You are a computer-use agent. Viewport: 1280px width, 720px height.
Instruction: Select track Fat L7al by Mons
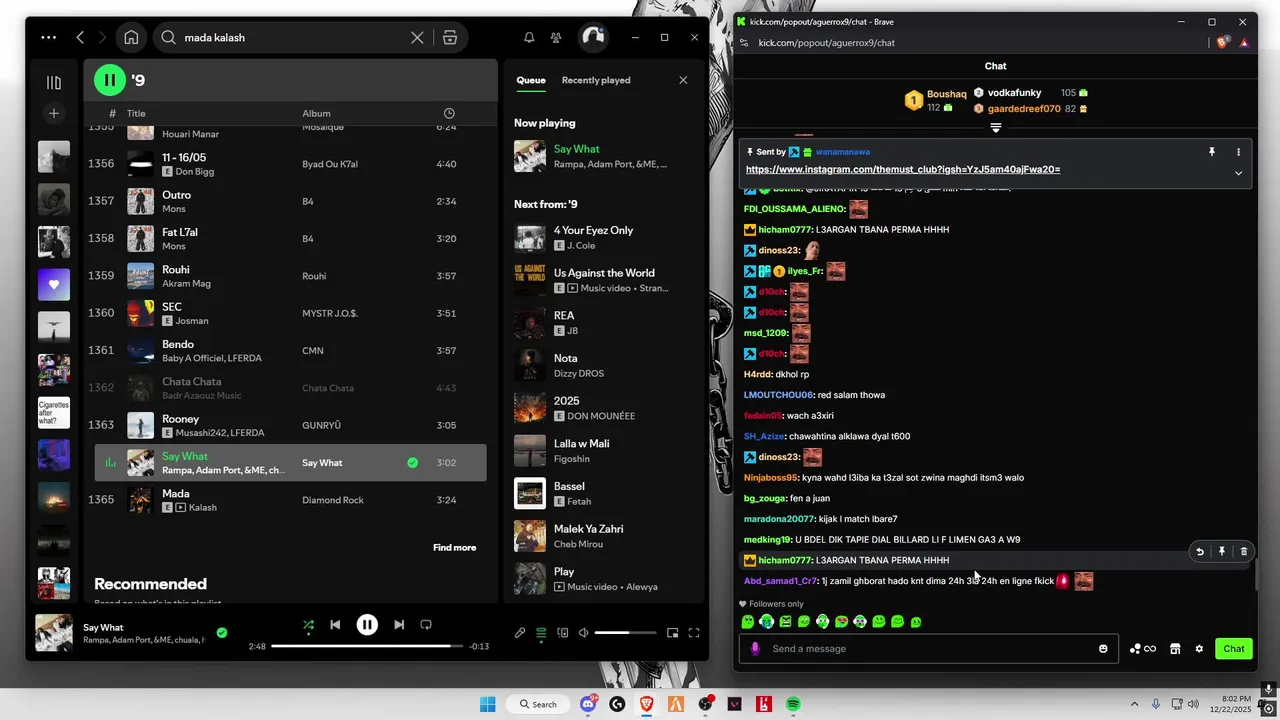[291, 239]
